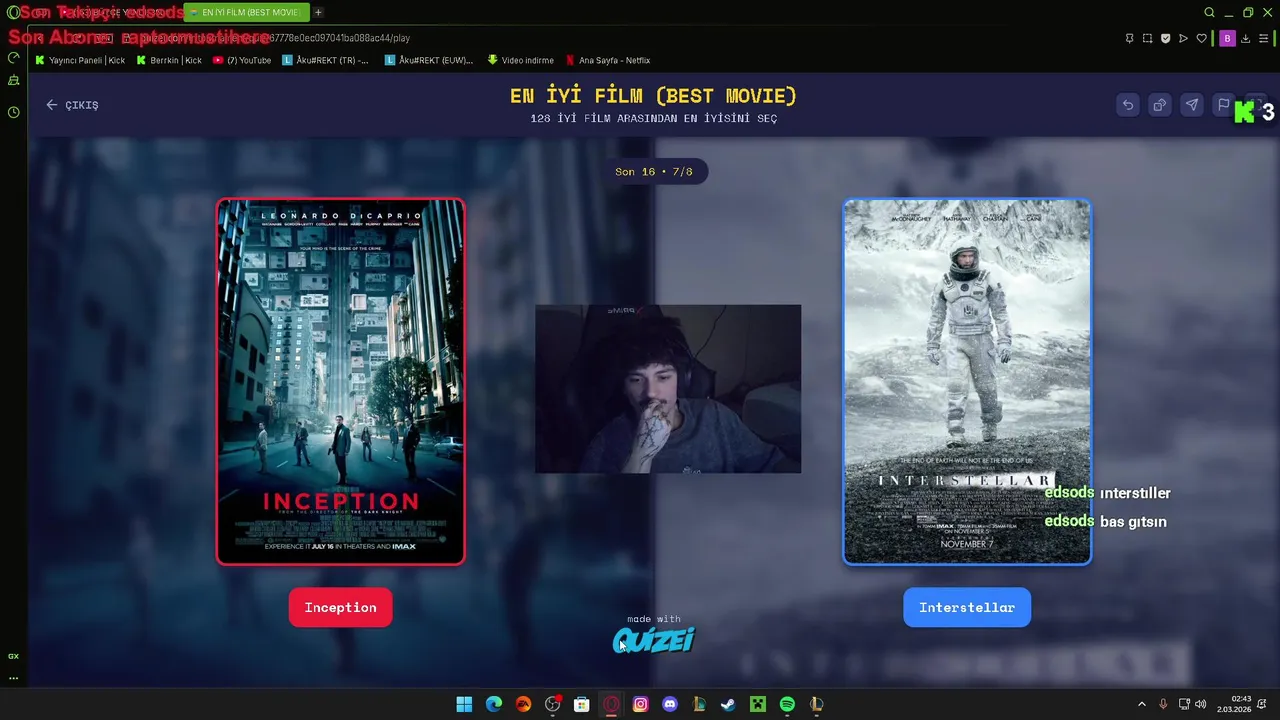Open the EN İYİ FİLM browser tab

point(245,12)
